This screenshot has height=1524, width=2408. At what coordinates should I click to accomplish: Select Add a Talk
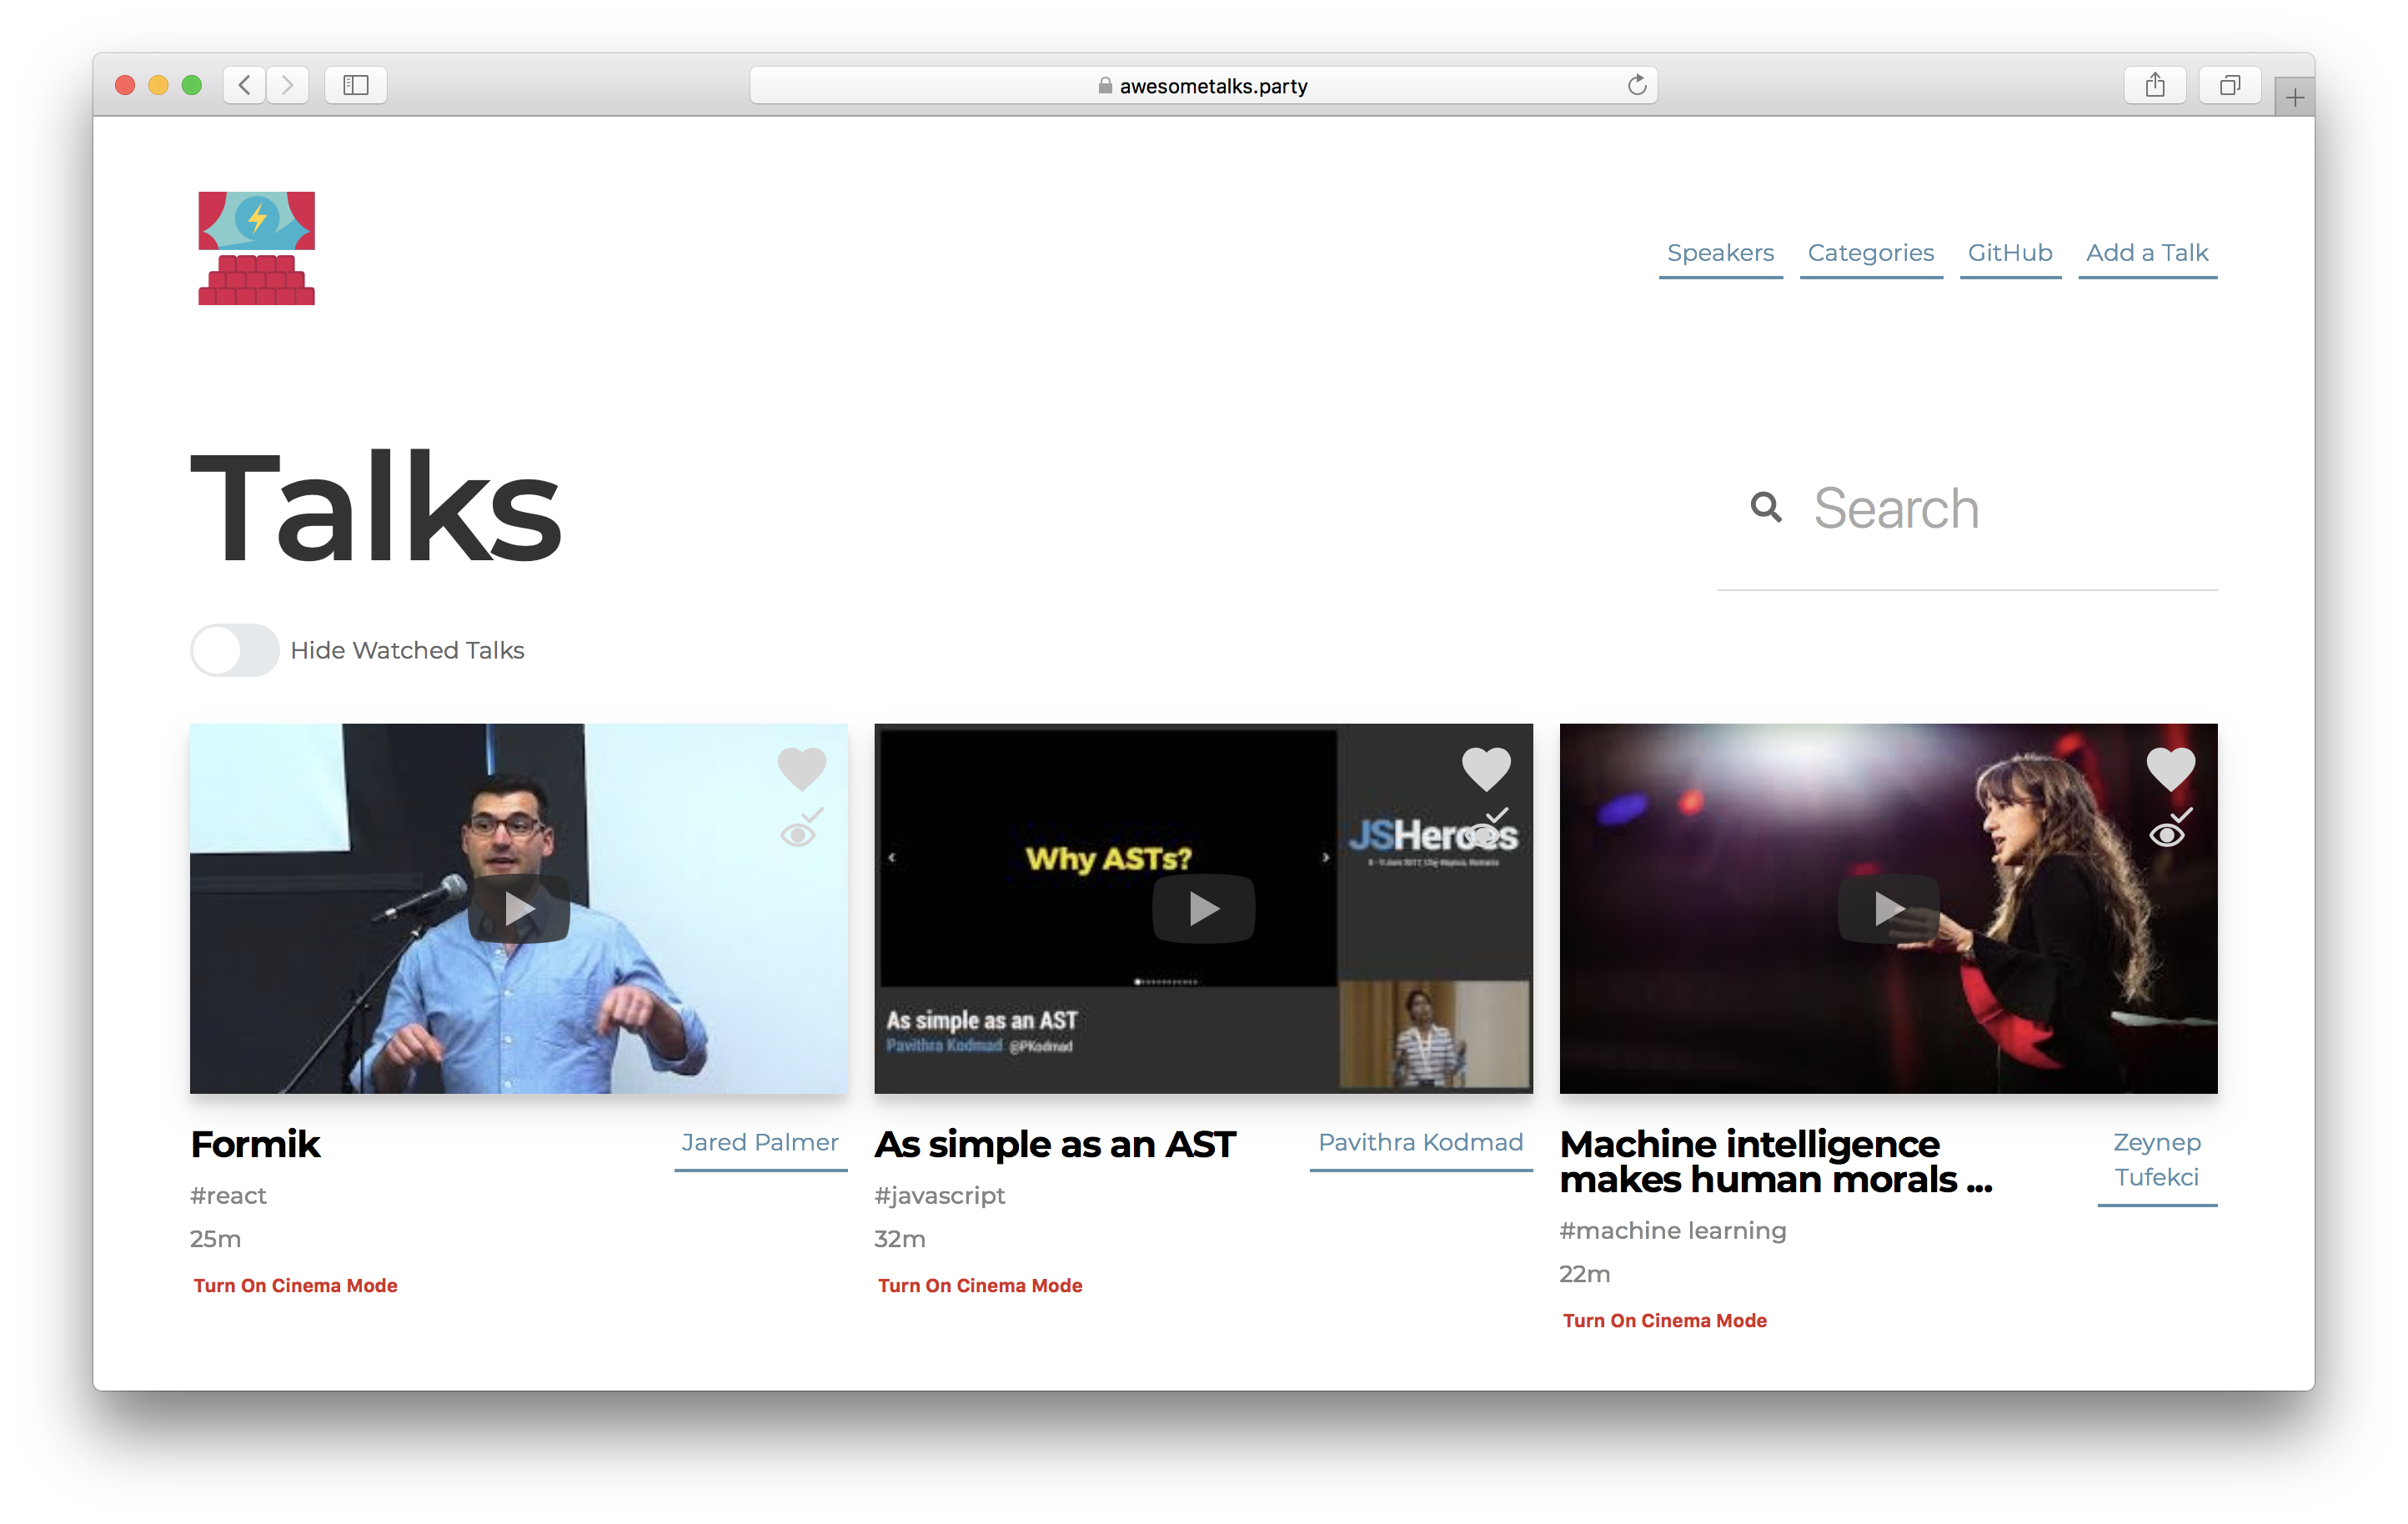coord(2147,253)
